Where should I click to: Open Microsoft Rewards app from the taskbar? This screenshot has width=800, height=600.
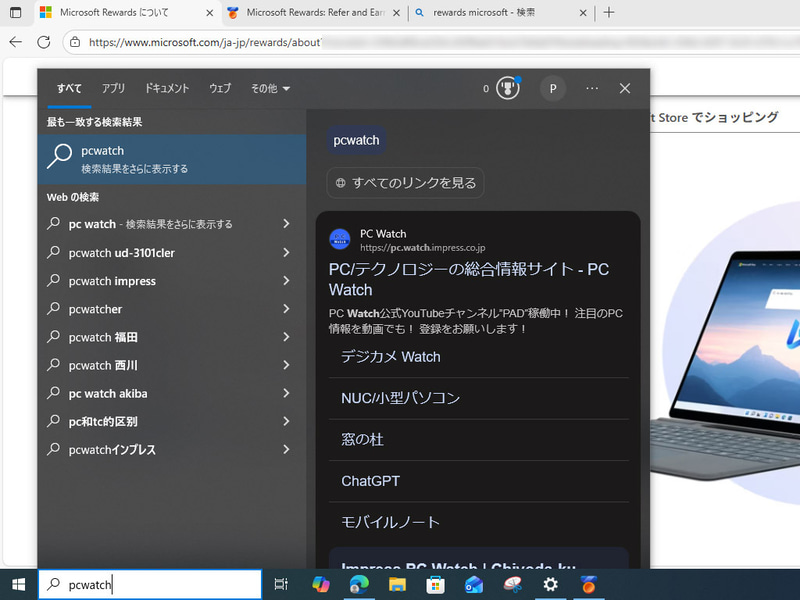(589, 584)
